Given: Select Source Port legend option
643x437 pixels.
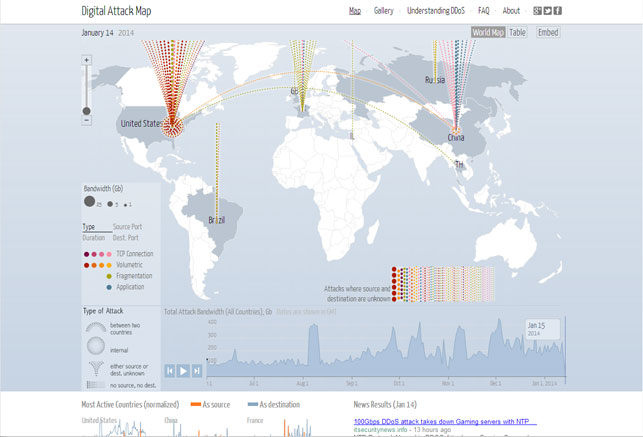Looking at the screenshot, I should (127, 227).
